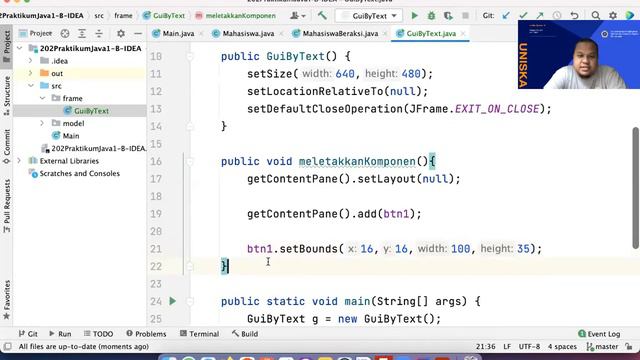This screenshot has height=360, width=640.
Task: Open Project panel options gear
Action: (x=121, y=33)
